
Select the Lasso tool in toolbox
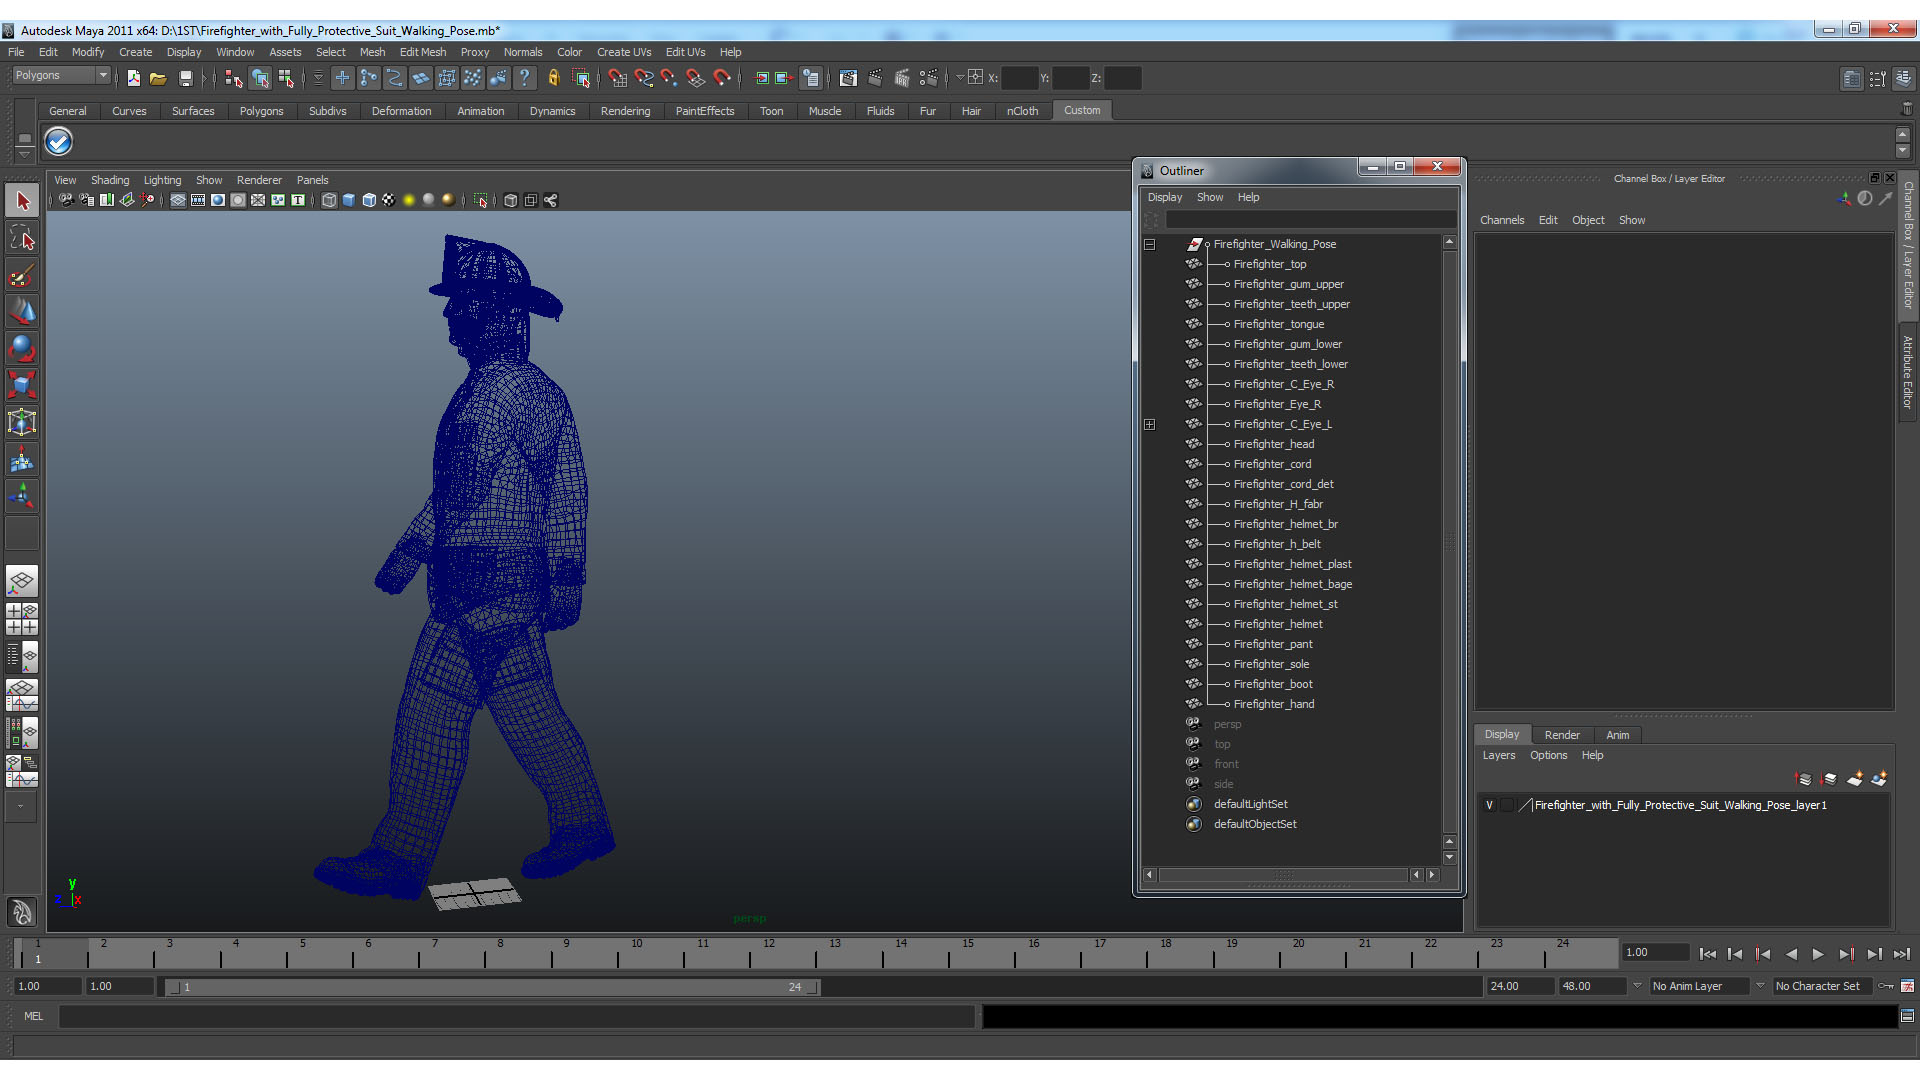22,238
